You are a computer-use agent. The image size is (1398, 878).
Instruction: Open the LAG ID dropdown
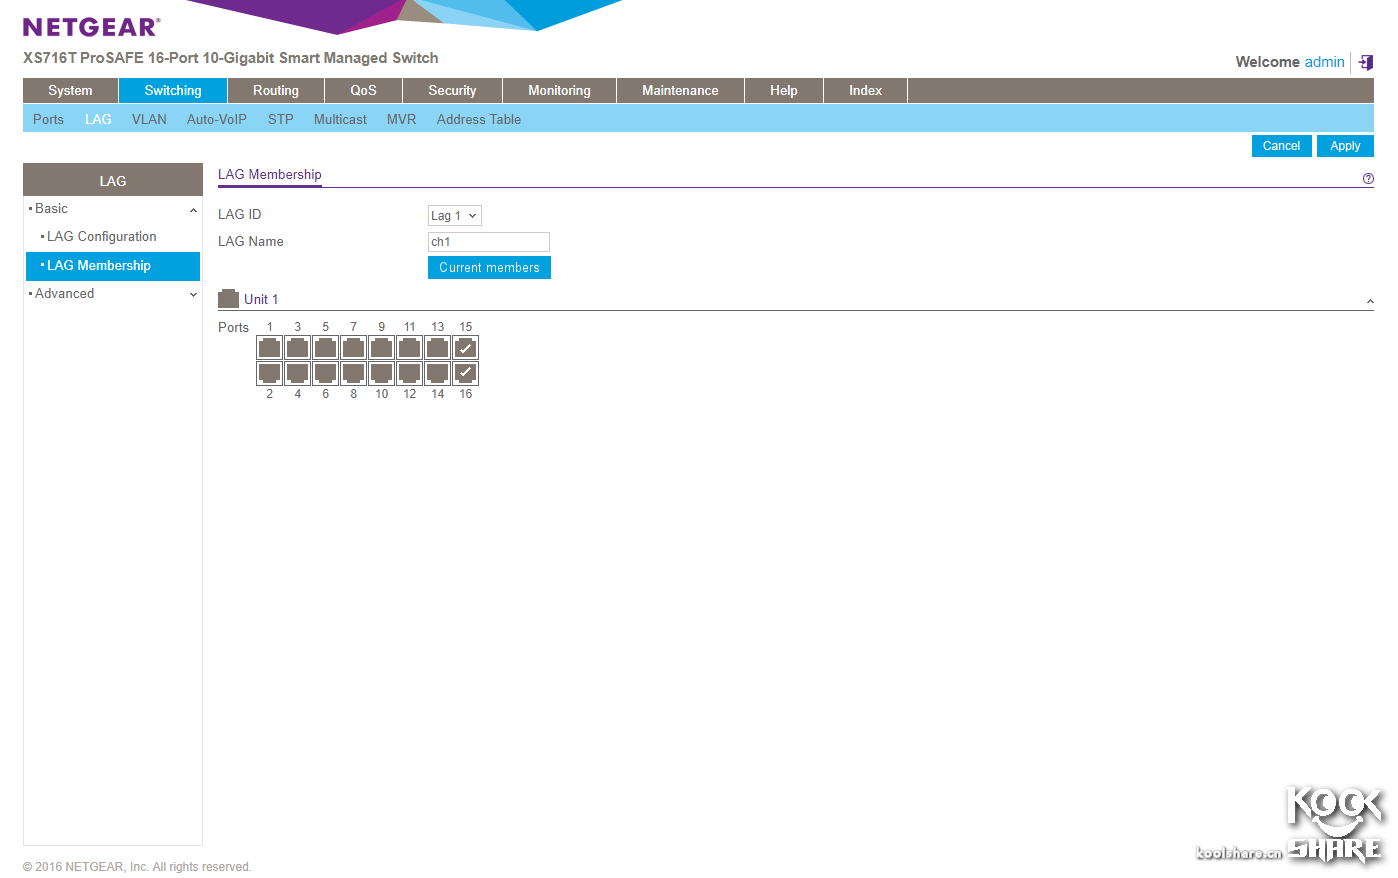click(x=455, y=216)
